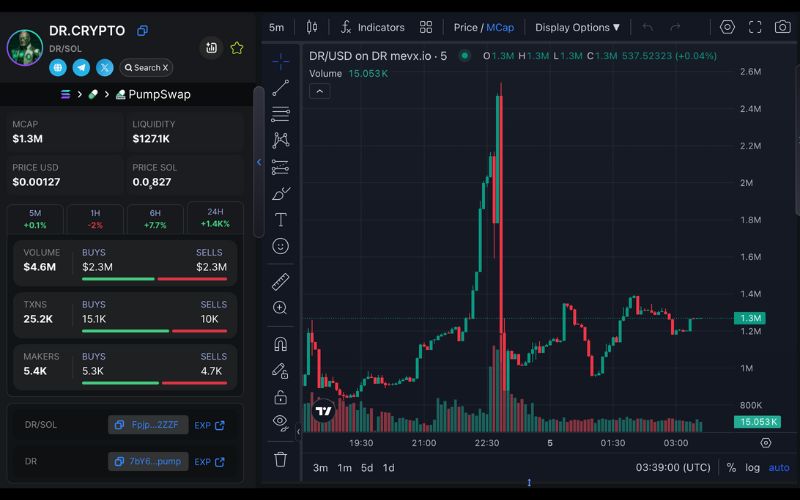The height and width of the screenshot is (500, 800).
Task: Select the 24H change tab
Action: pyautogui.click(x=215, y=218)
